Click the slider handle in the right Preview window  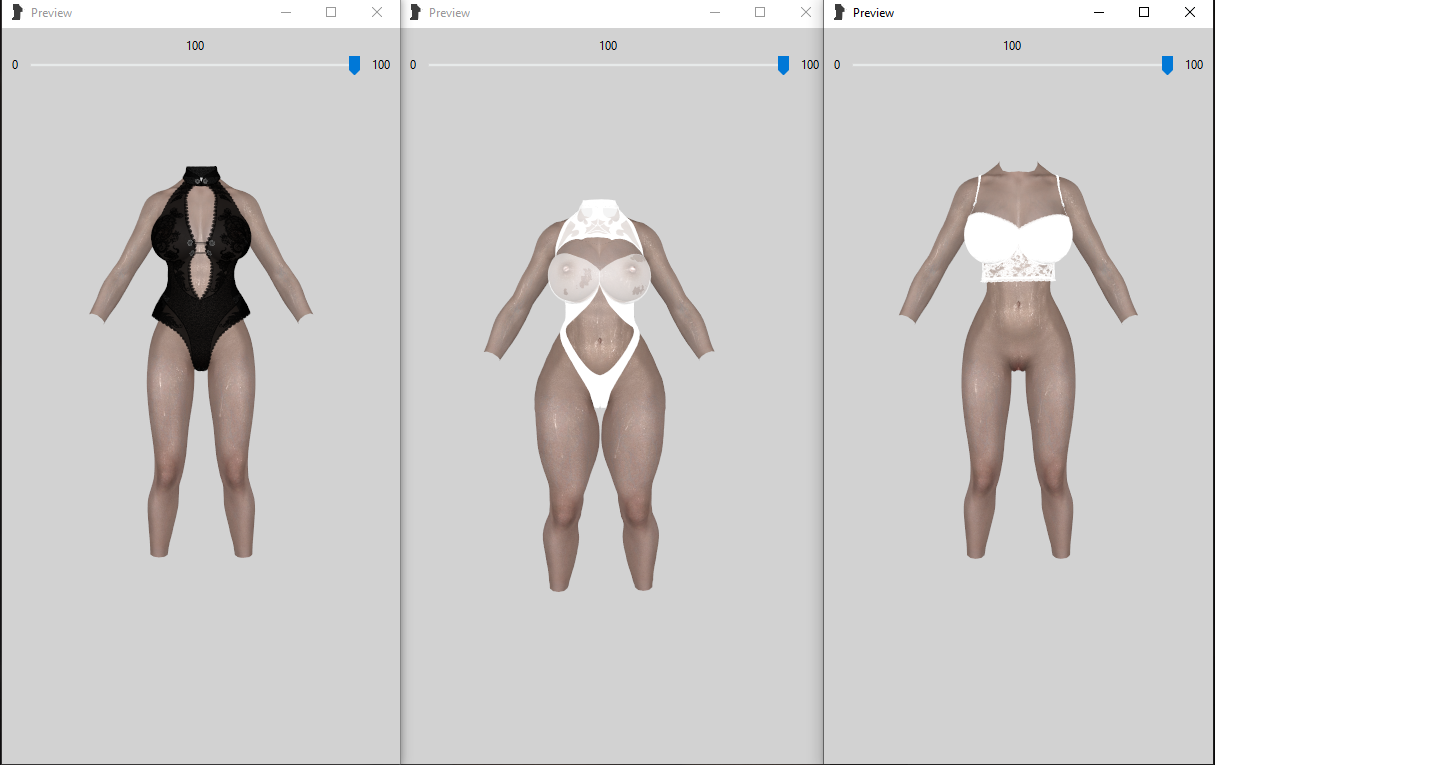tap(1167, 65)
